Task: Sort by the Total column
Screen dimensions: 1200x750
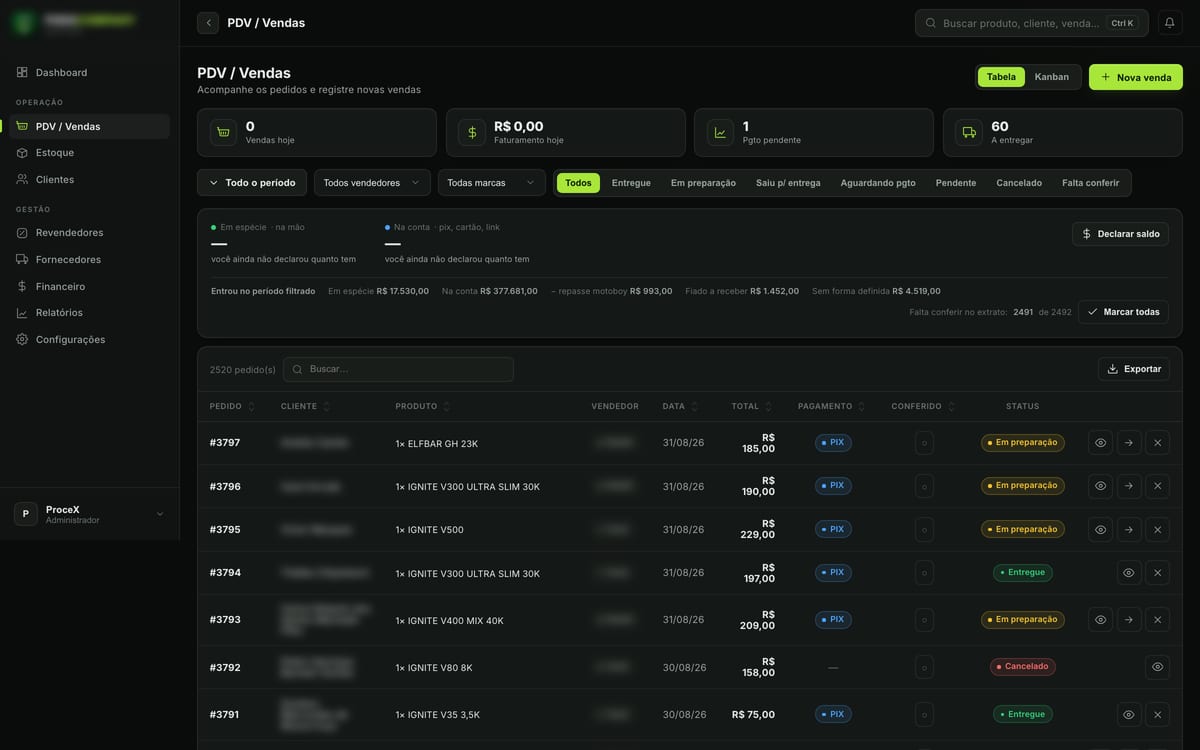Action: 752,406
